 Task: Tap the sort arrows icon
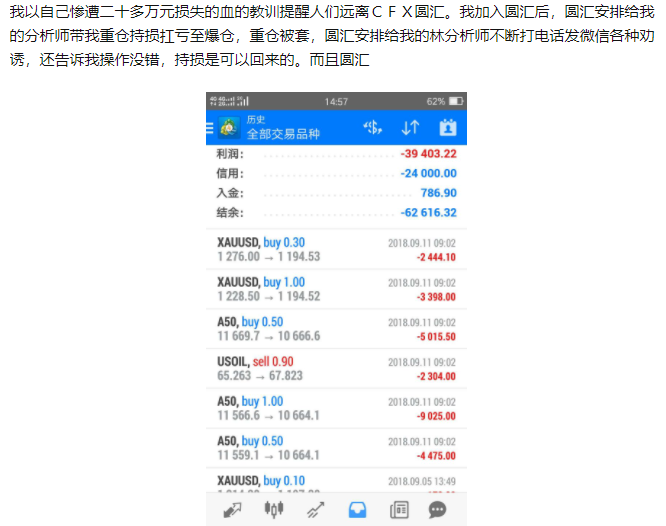[x=410, y=127]
